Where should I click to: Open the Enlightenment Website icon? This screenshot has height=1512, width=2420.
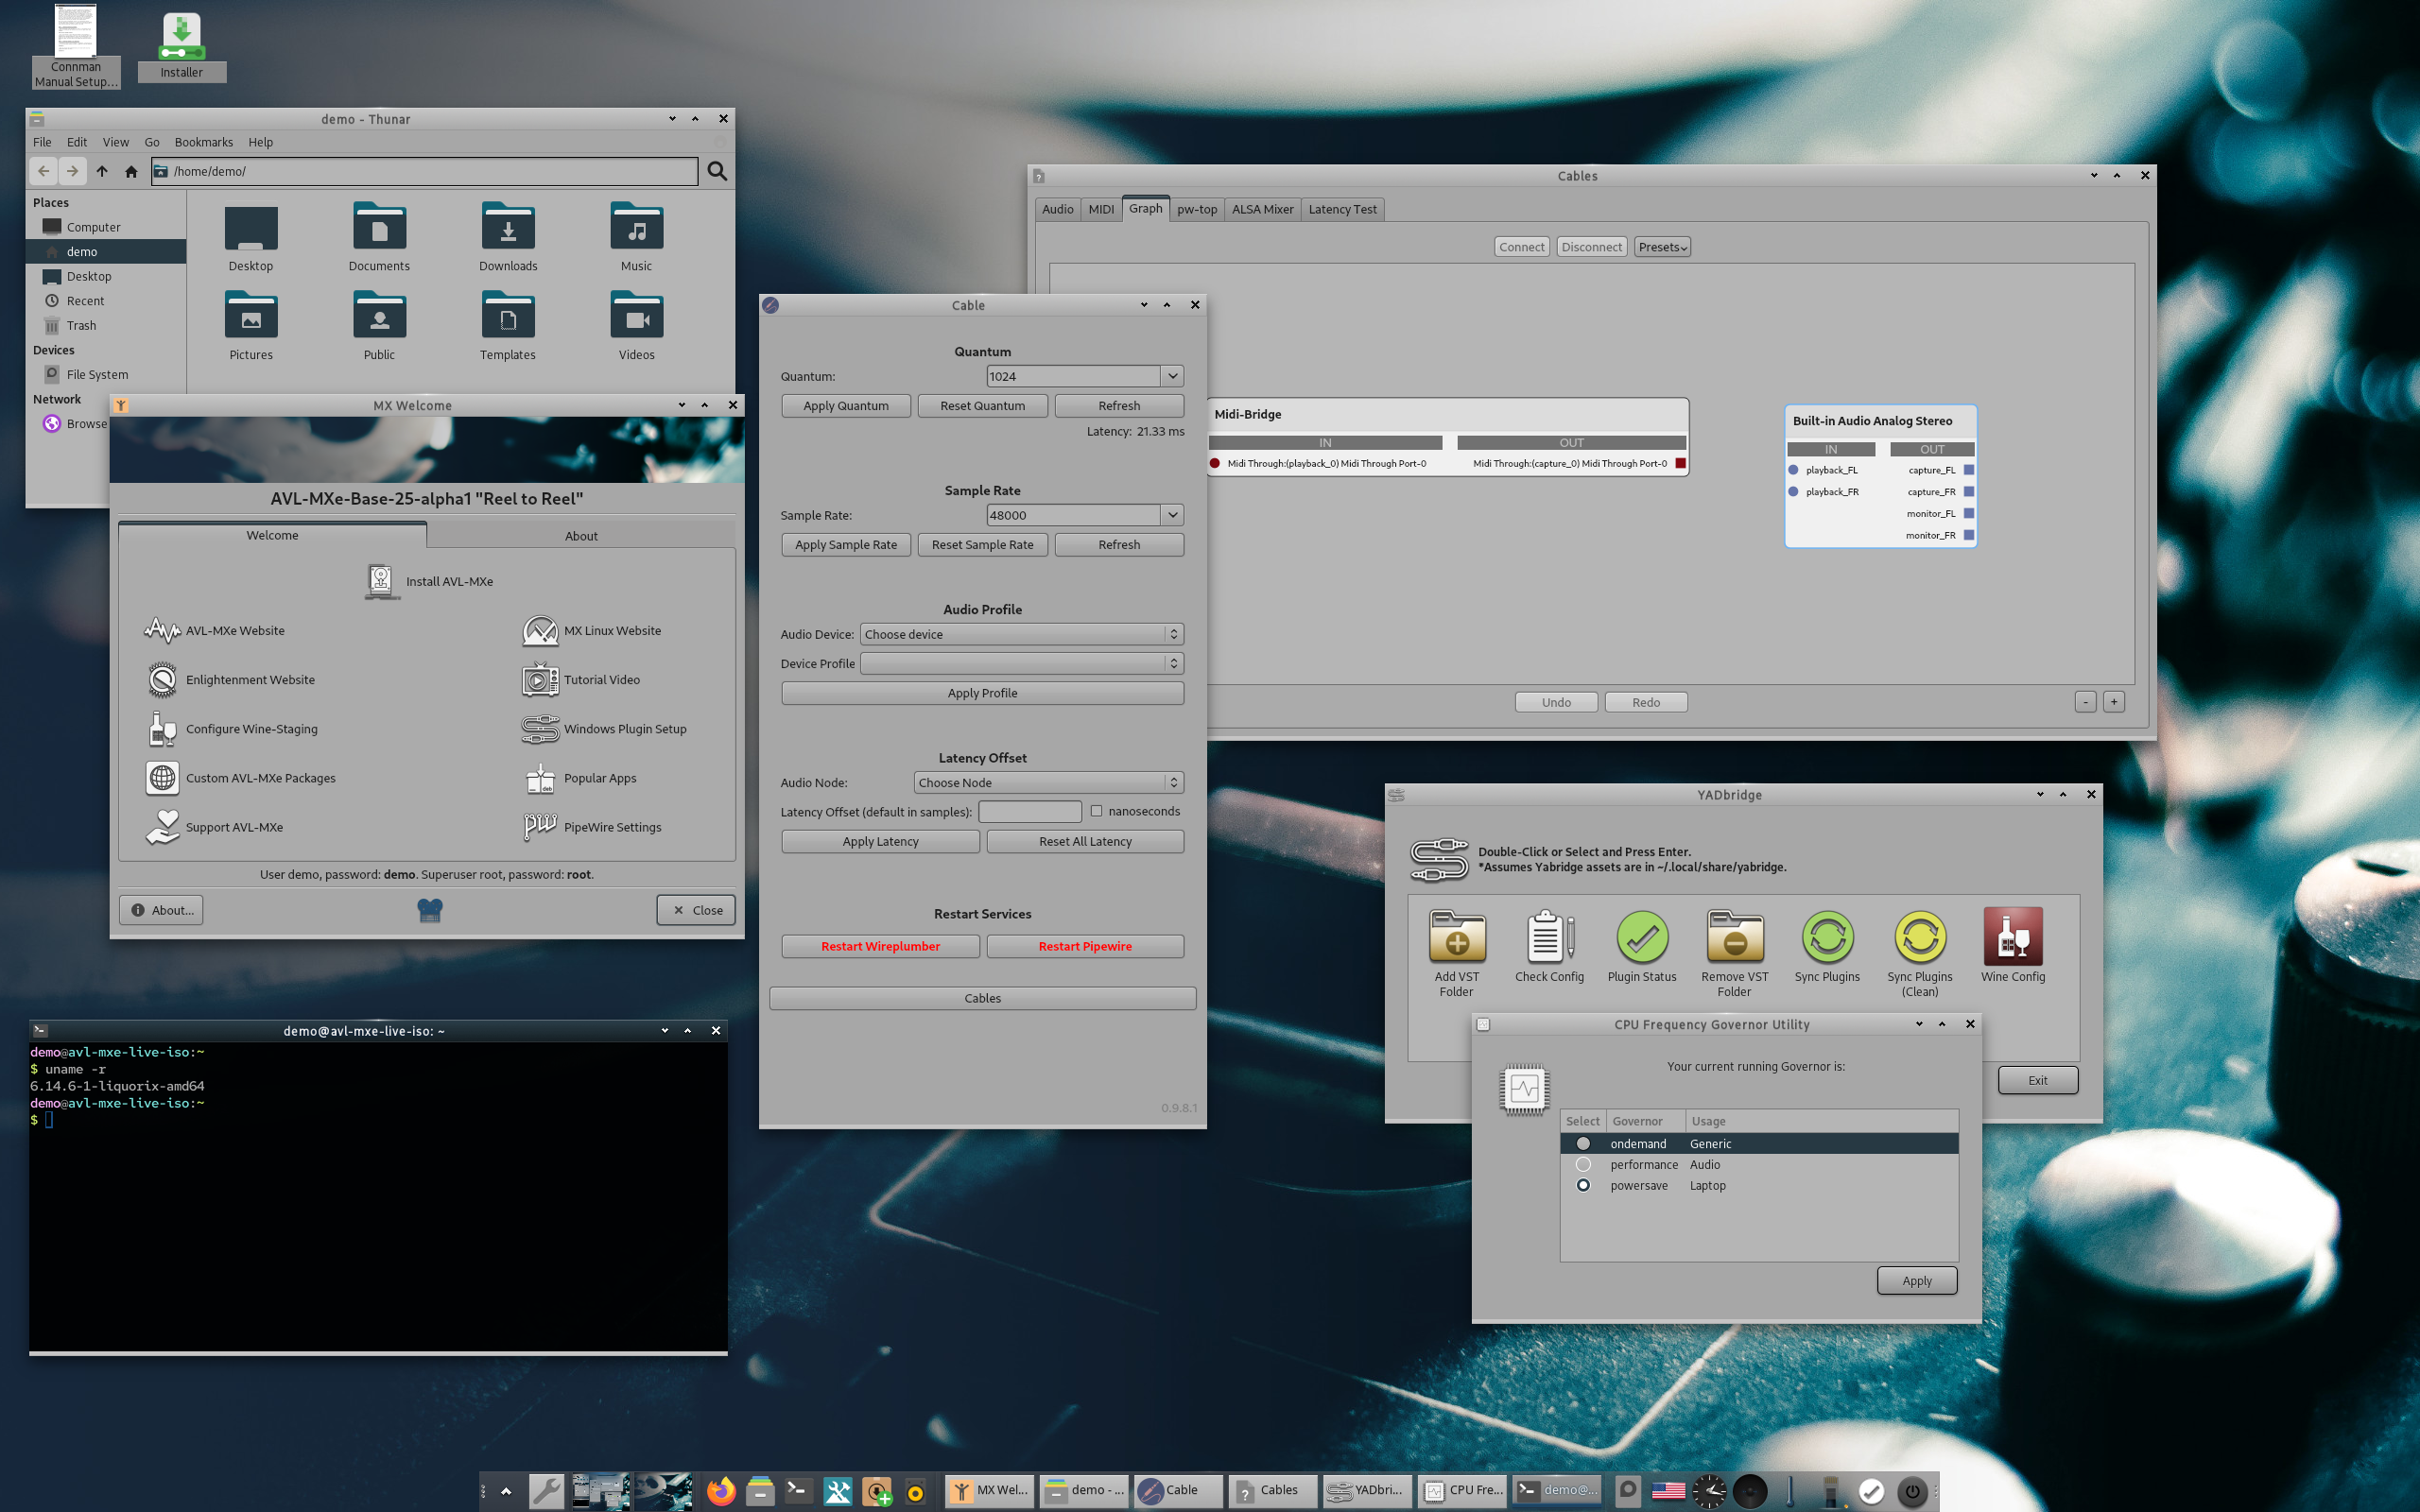pyautogui.click(x=162, y=680)
